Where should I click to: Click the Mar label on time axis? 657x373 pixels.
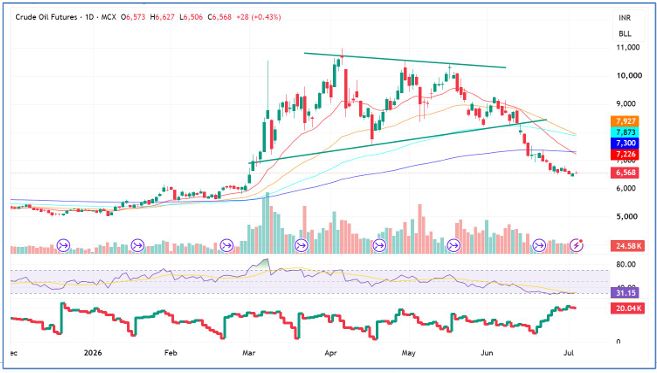(248, 353)
